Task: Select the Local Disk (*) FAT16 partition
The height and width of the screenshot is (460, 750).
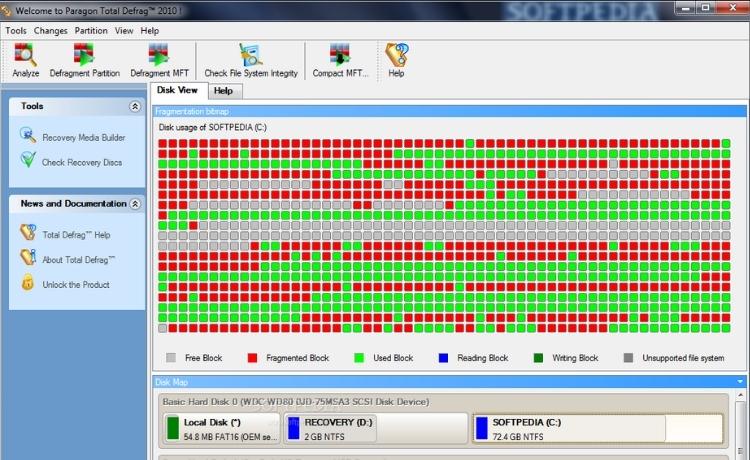Action: tap(222, 428)
